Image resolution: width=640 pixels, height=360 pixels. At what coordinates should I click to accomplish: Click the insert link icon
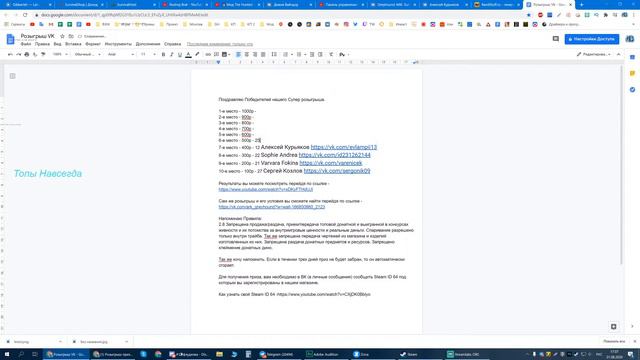[208, 54]
